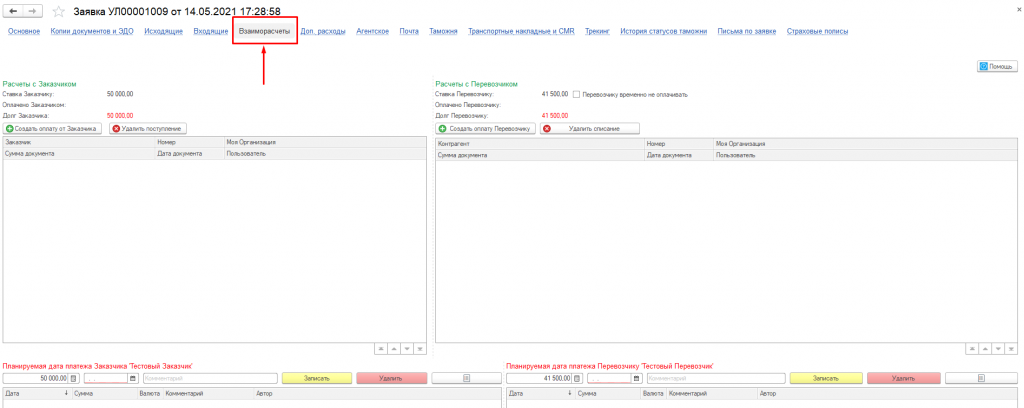Screen dimensions: 1024x408
Task: Open Исходящие tab
Action: pyautogui.click(x=163, y=31)
